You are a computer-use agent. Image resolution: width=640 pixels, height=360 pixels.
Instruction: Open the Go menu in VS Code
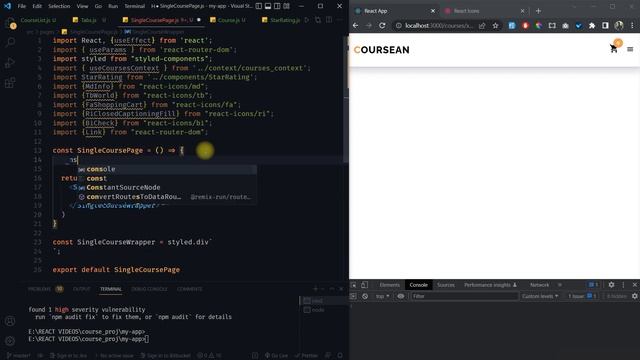click(x=98, y=6)
